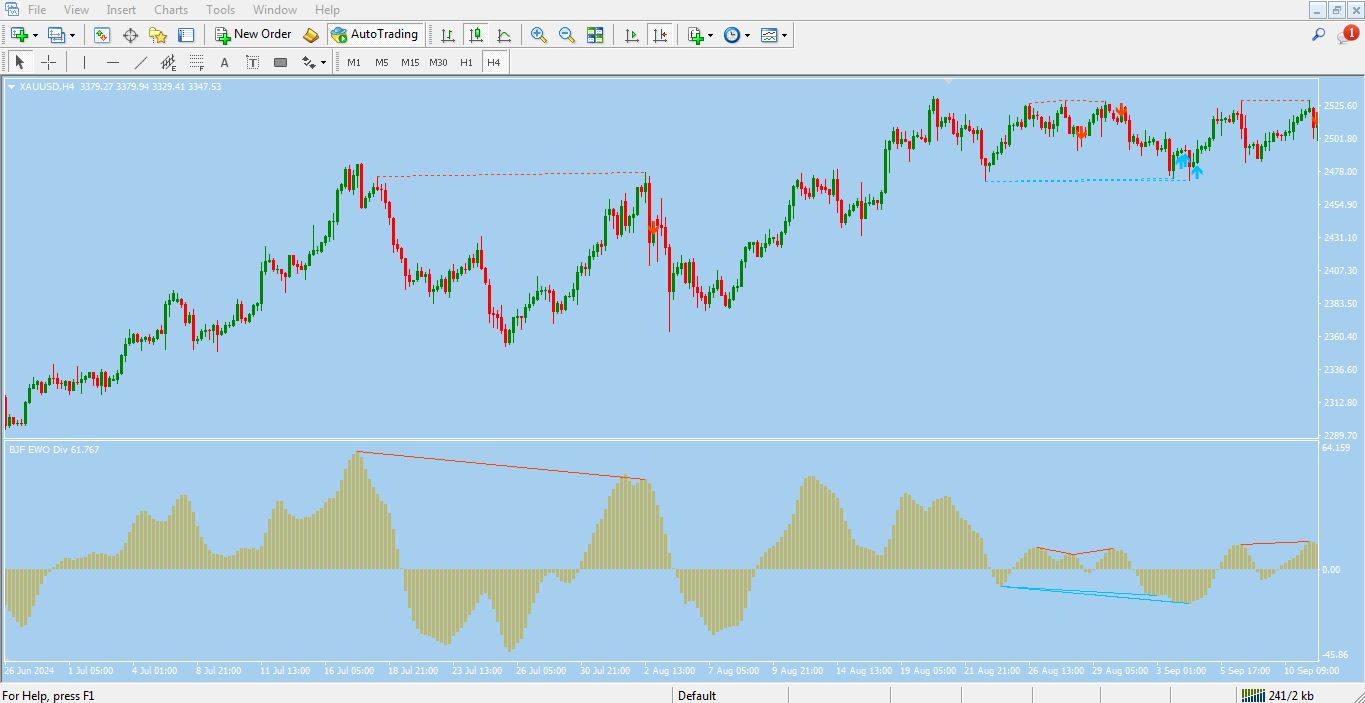This screenshot has height=703, width=1365.
Task: Open the Templates dropdown
Action: click(772, 34)
